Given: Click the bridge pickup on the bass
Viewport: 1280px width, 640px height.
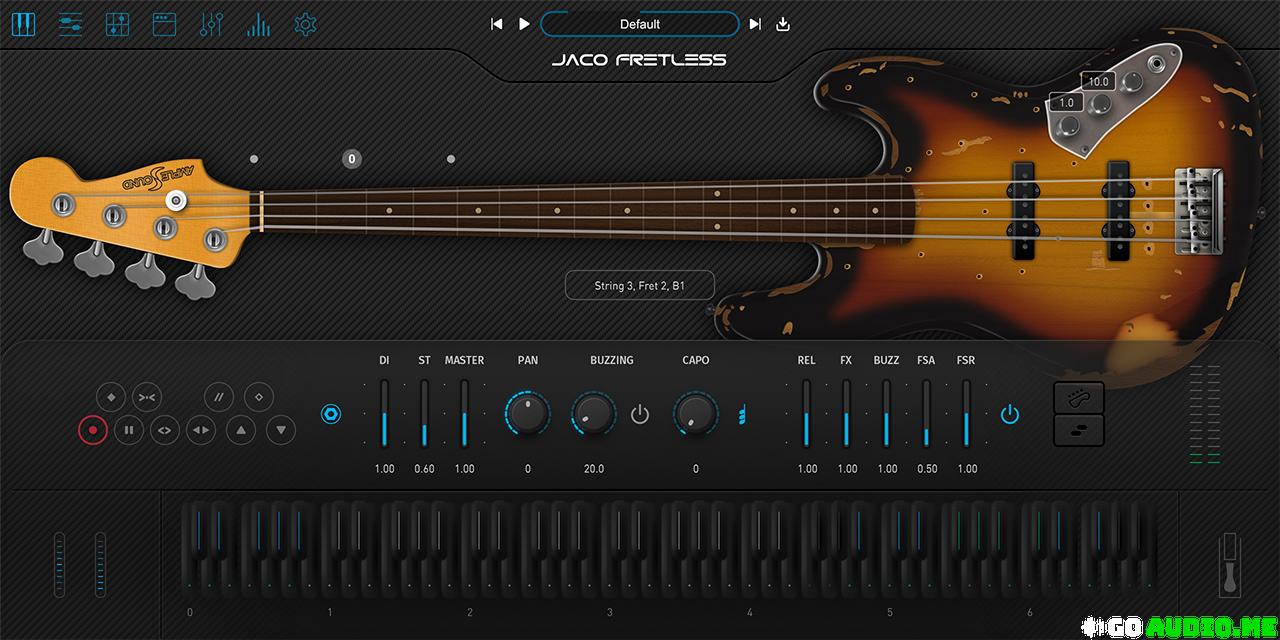Looking at the screenshot, I should 1117,209.
